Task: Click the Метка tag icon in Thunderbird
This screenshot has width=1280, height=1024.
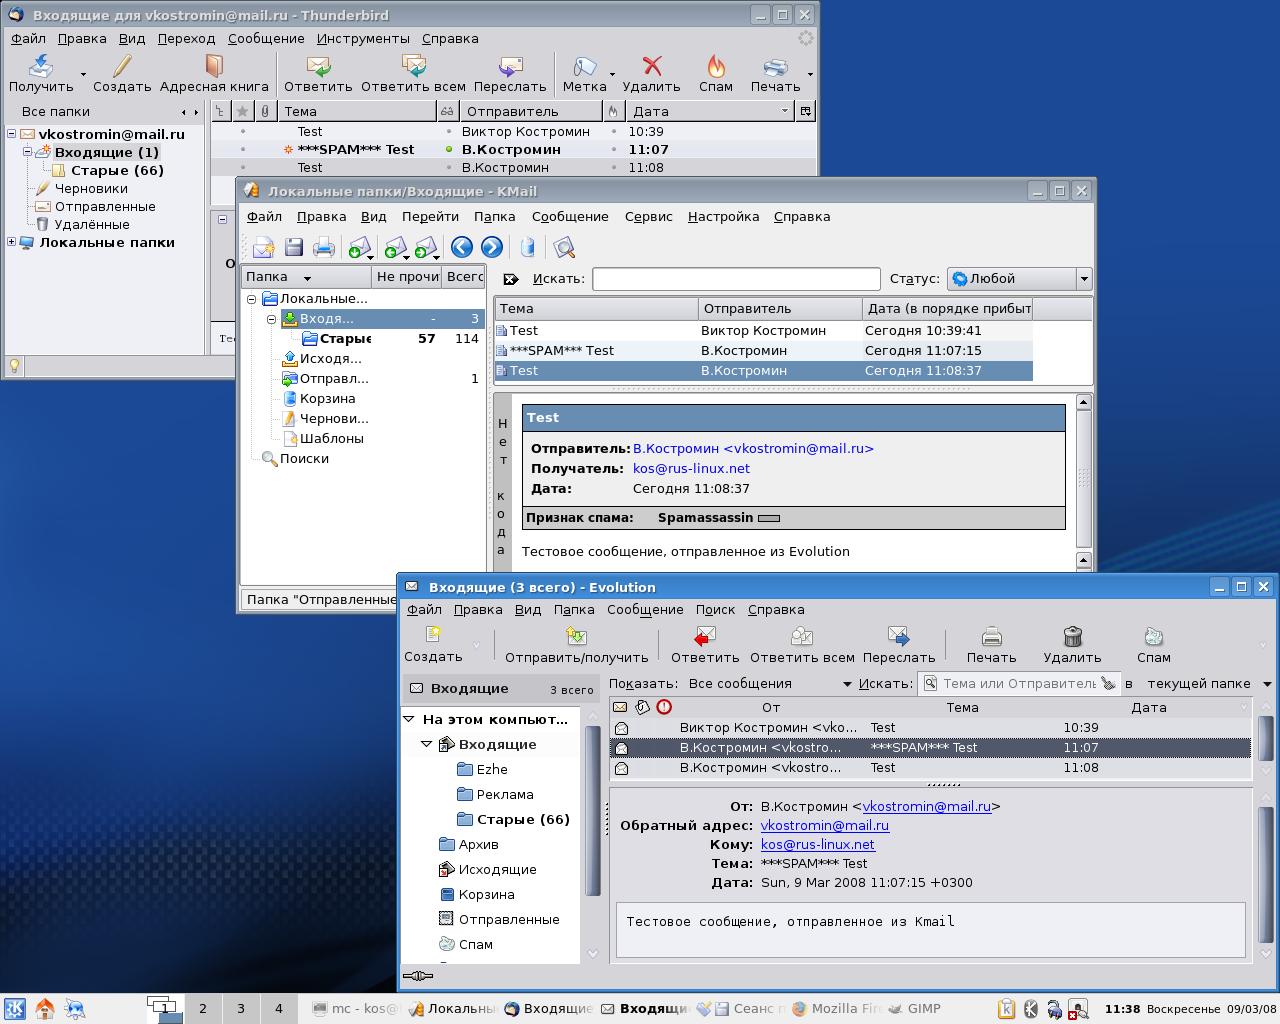Action: click(x=585, y=66)
